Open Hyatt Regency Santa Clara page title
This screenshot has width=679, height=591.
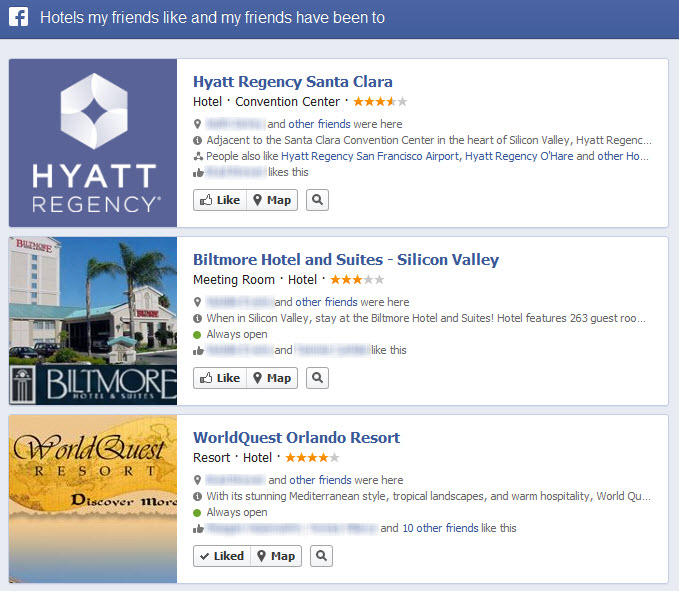(293, 82)
